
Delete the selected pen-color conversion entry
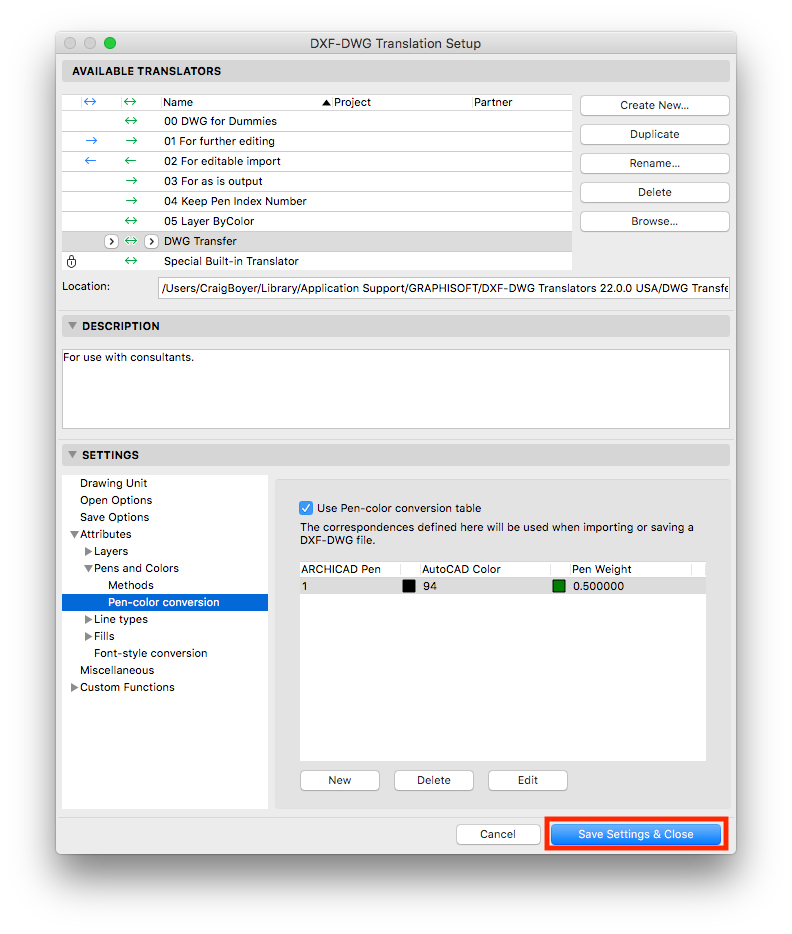click(x=434, y=780)
